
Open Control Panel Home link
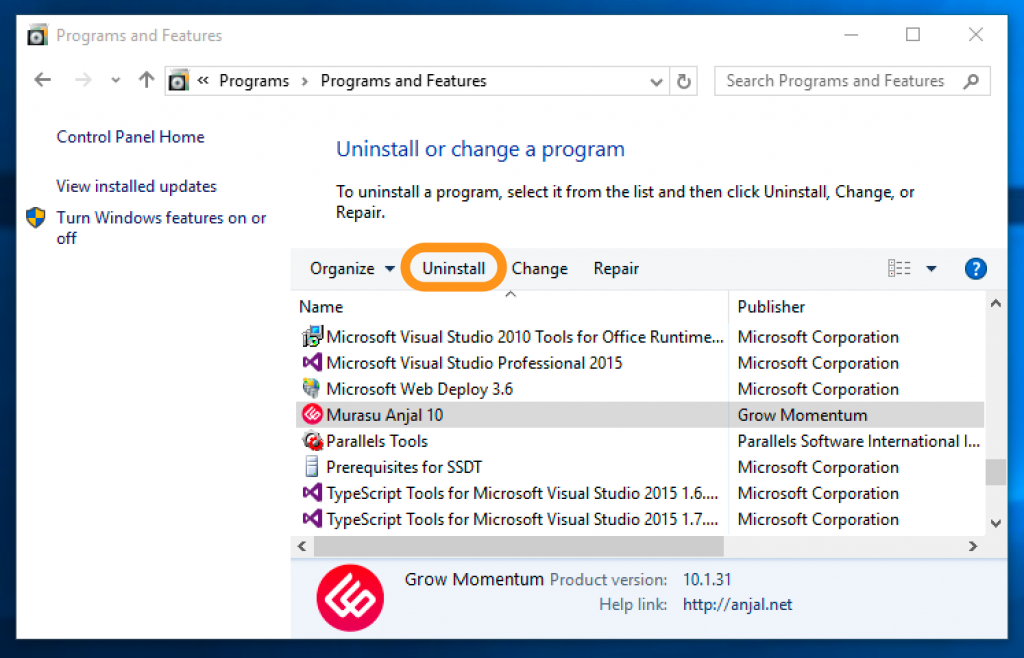tap(131, 136)
